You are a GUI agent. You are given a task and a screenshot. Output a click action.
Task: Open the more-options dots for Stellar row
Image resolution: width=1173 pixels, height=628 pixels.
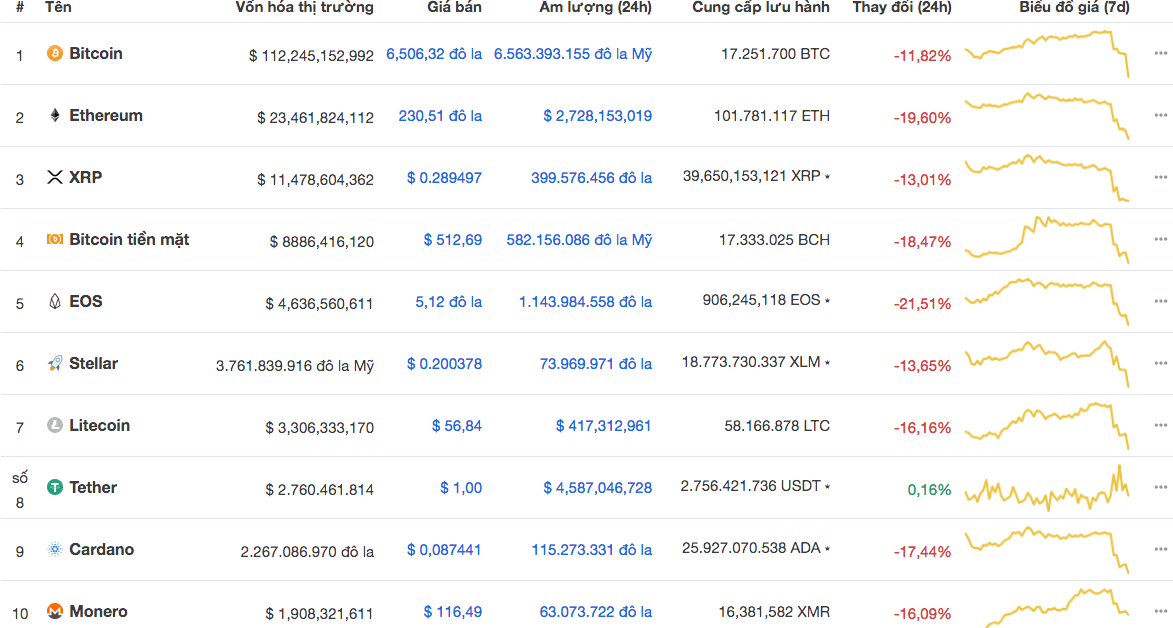pyautogui.click(x=1160, y=363)
